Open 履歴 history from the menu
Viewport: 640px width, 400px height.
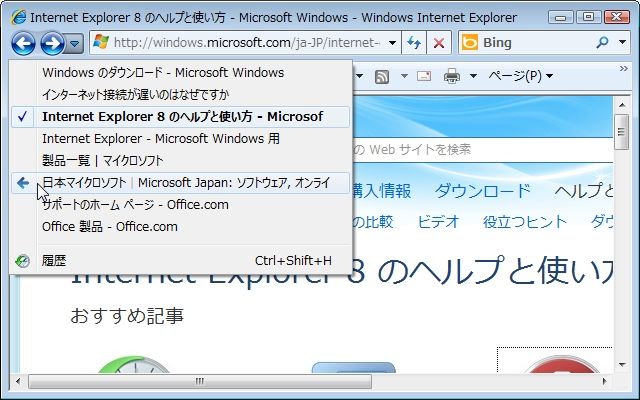180,261
